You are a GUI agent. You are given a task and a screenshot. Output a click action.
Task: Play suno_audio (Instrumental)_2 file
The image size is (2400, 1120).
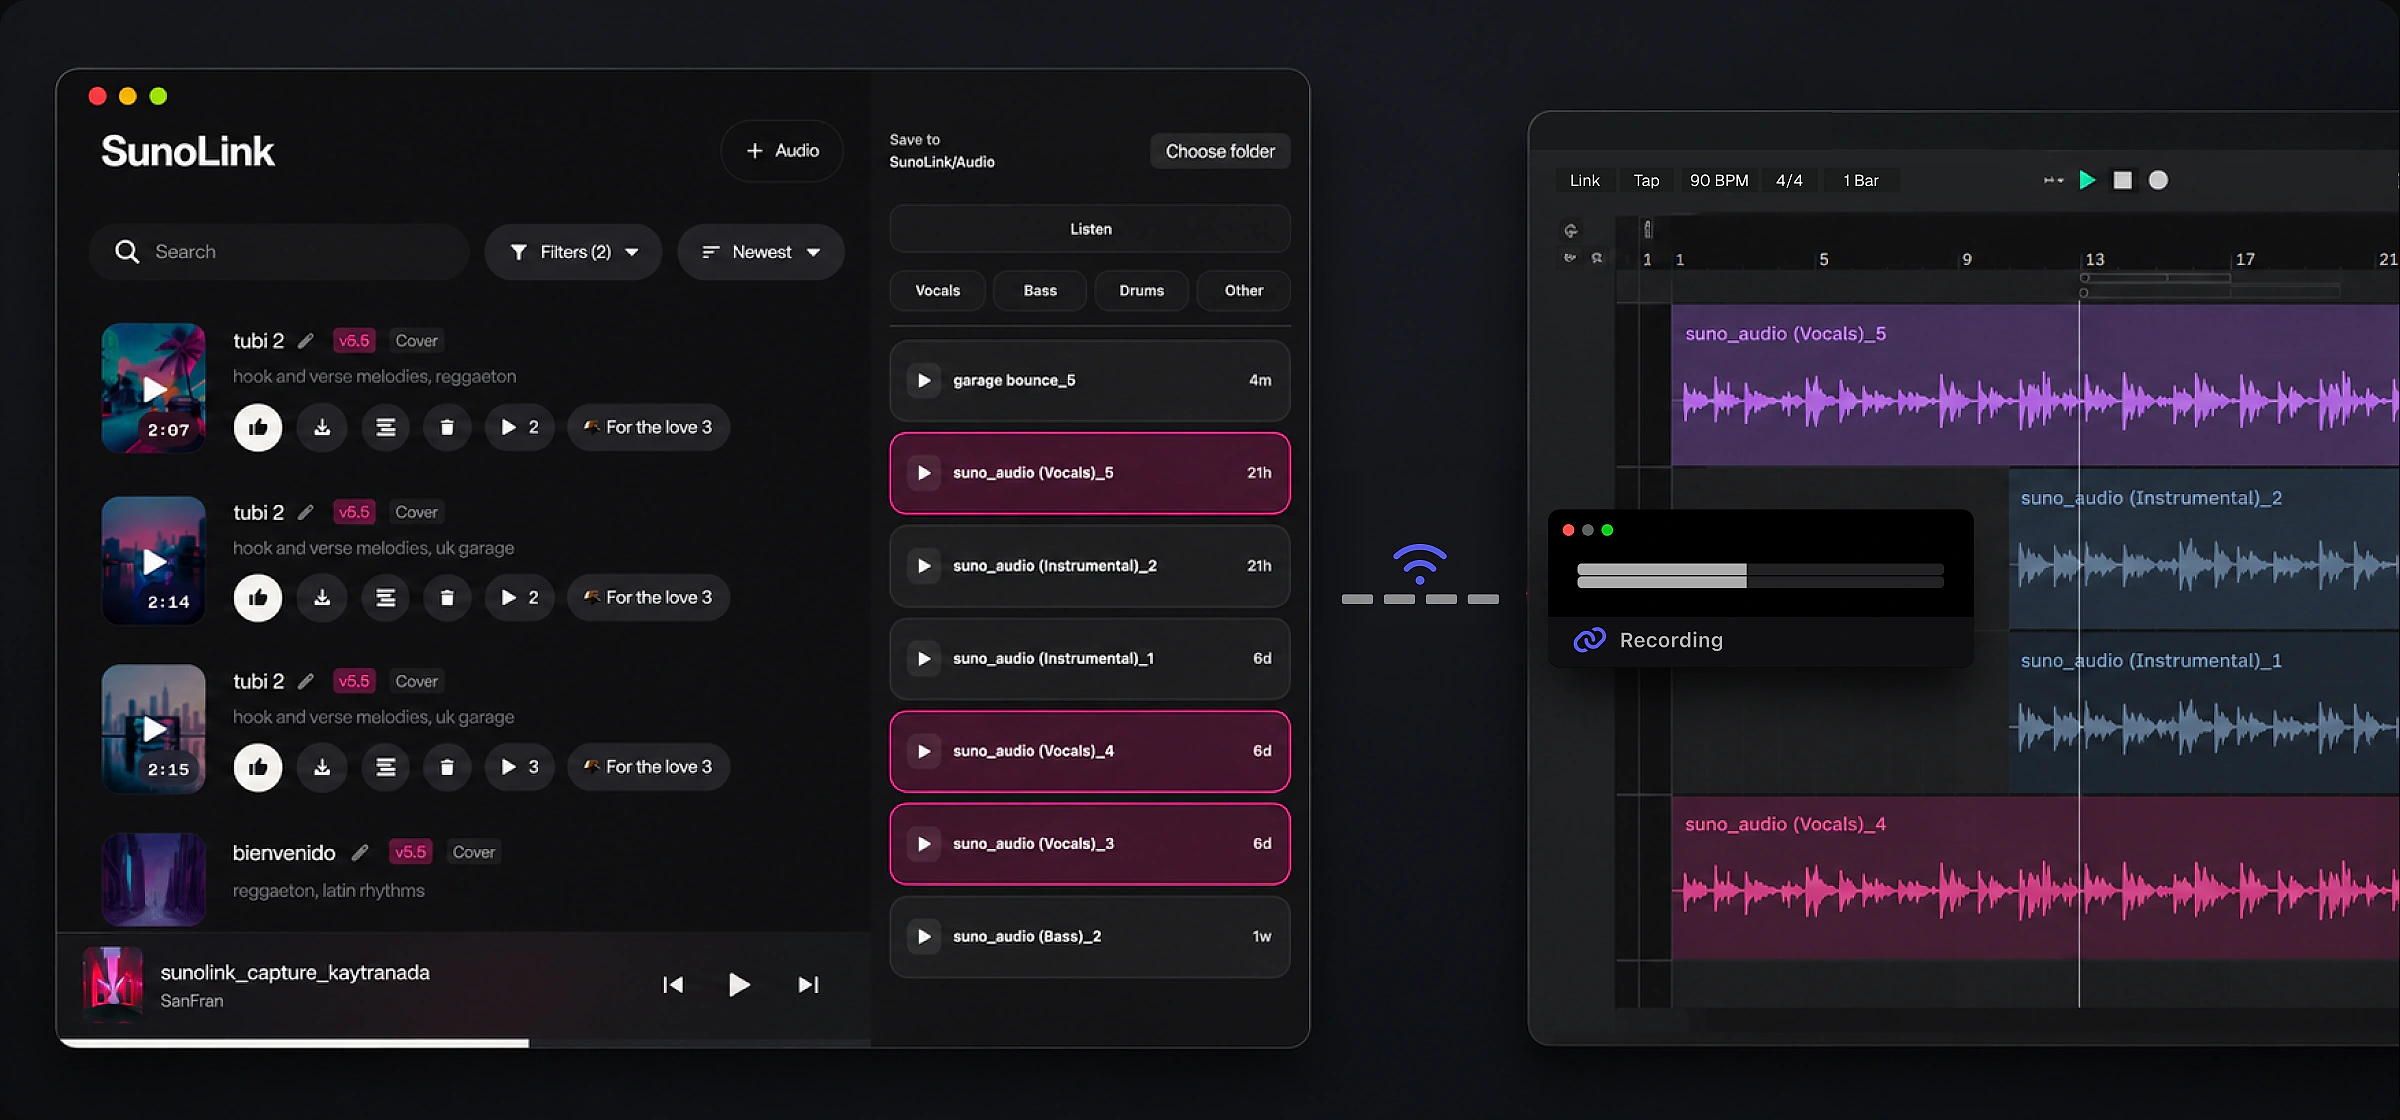coord(924,566)
